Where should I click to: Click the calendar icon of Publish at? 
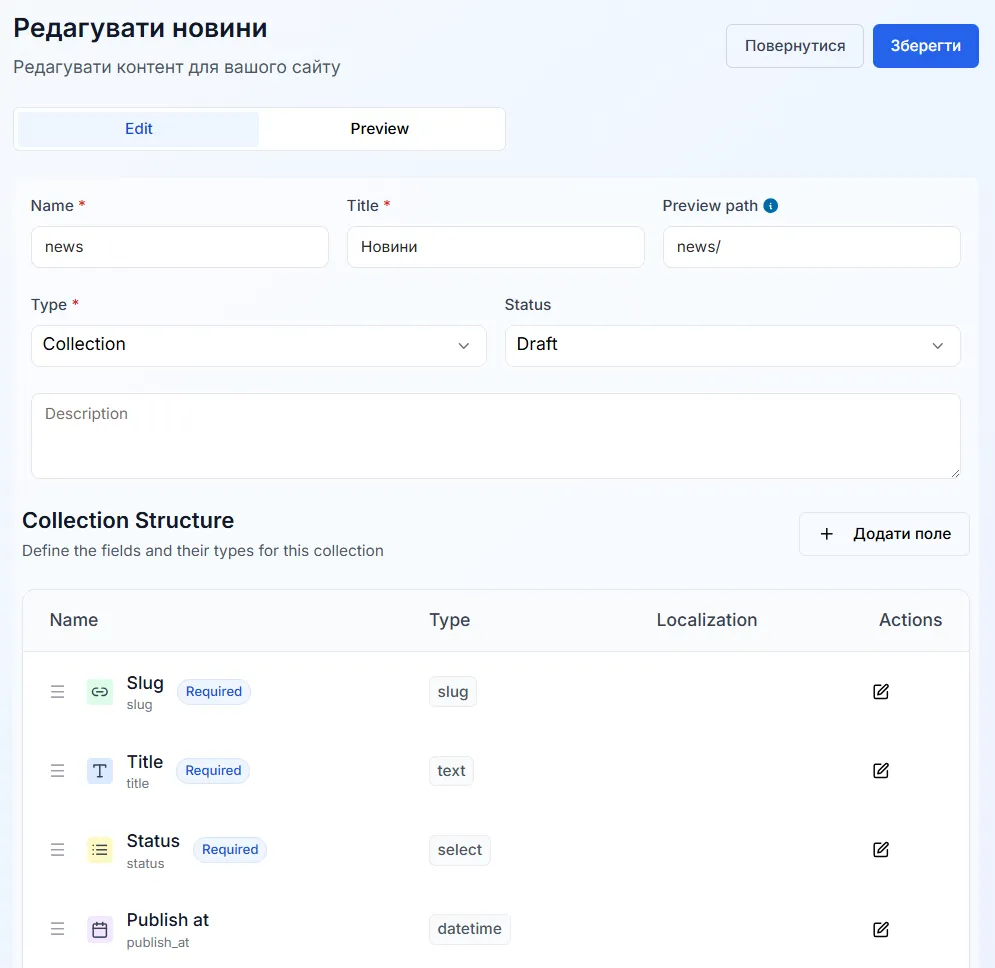coord(100,929)
